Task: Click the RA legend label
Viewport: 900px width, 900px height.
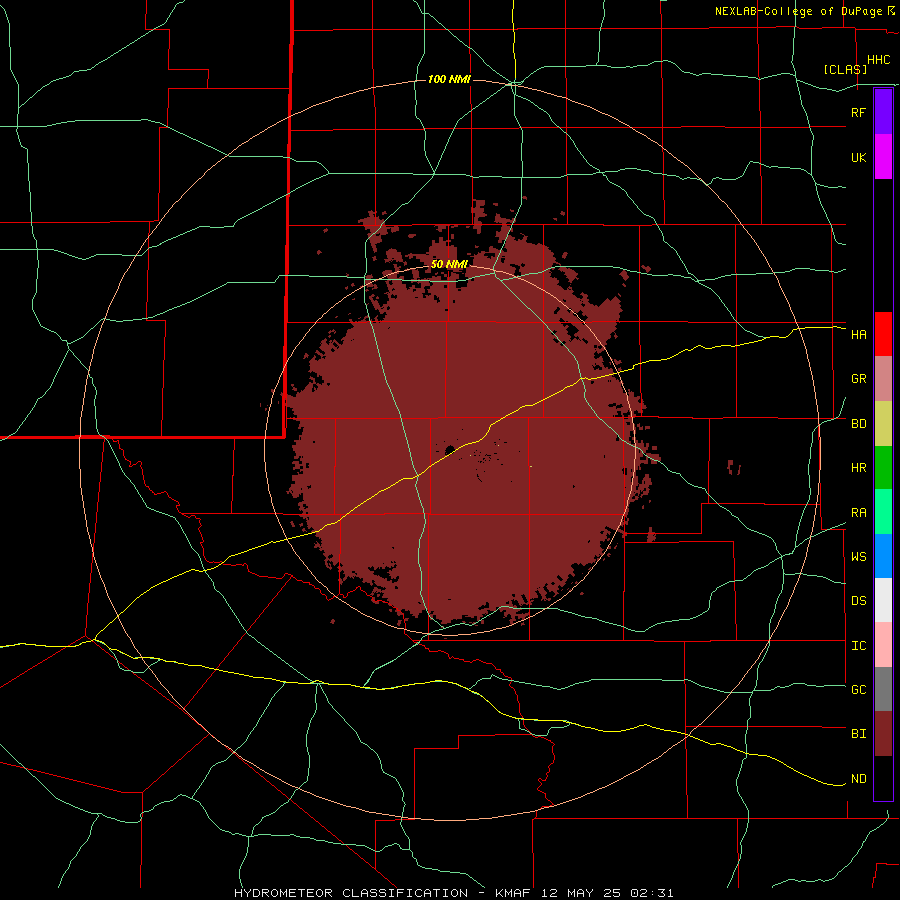Action: tap(858, 513)
